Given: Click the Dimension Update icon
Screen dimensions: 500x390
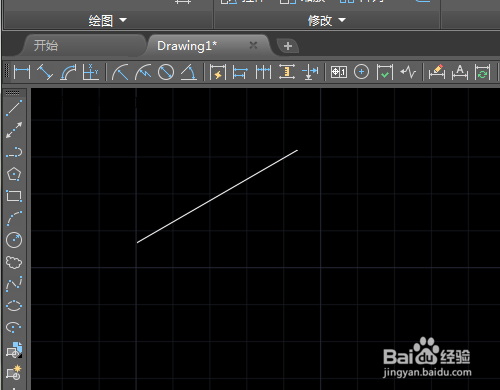Looking at the screenshot, I should tap(483, 72).
